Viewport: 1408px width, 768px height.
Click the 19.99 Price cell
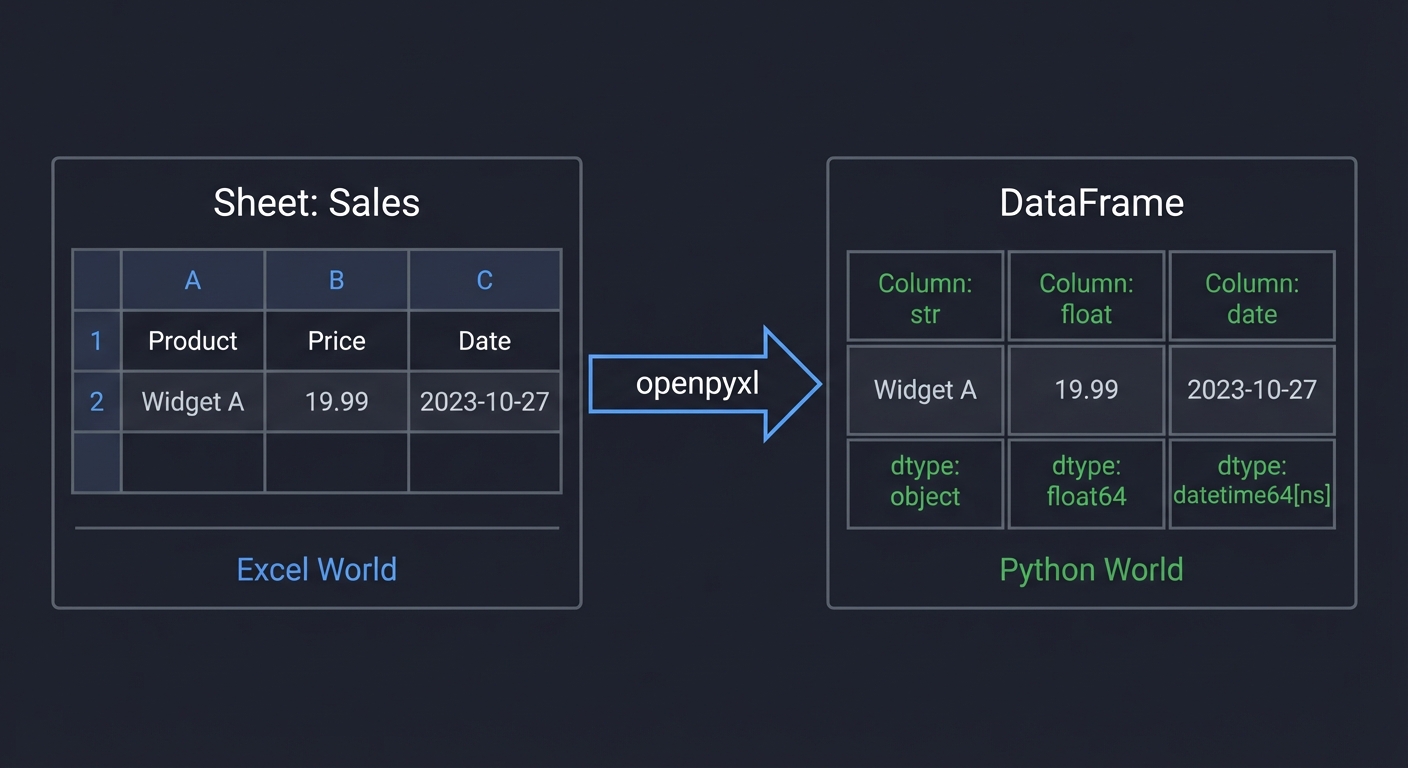coord(336,401)
